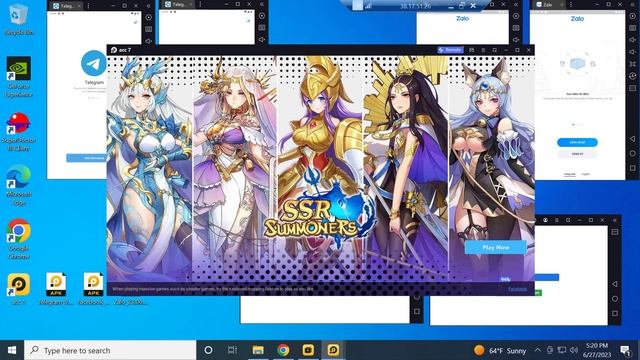The image size is (640, 360).
Task: Collapse the sidebar of the leftmost Telegram window
Action: [x=149, y=6]
